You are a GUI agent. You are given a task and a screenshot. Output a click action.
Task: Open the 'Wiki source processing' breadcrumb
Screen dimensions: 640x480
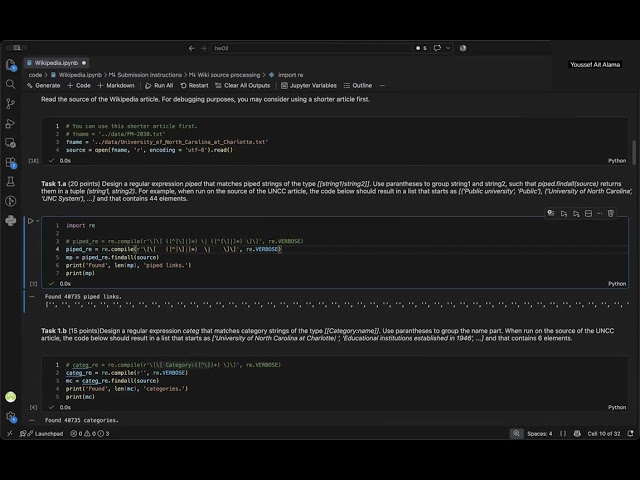pyautogui.click(x=224, y=75)
